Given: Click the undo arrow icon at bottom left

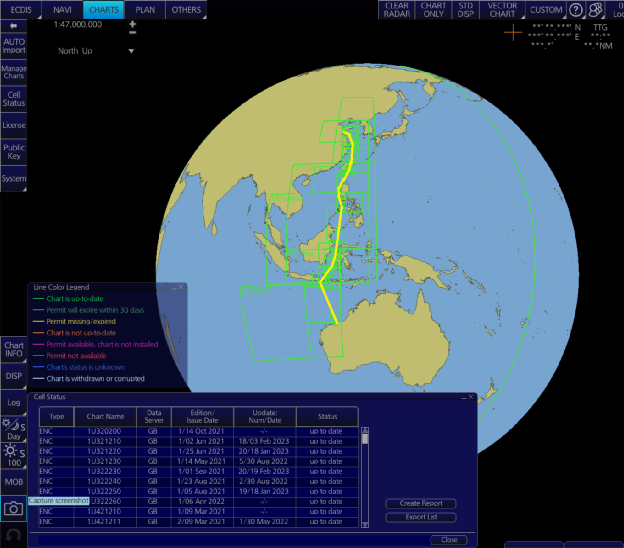Looking at the screenshot, I should pyautogui.click(x=13, y=535).
